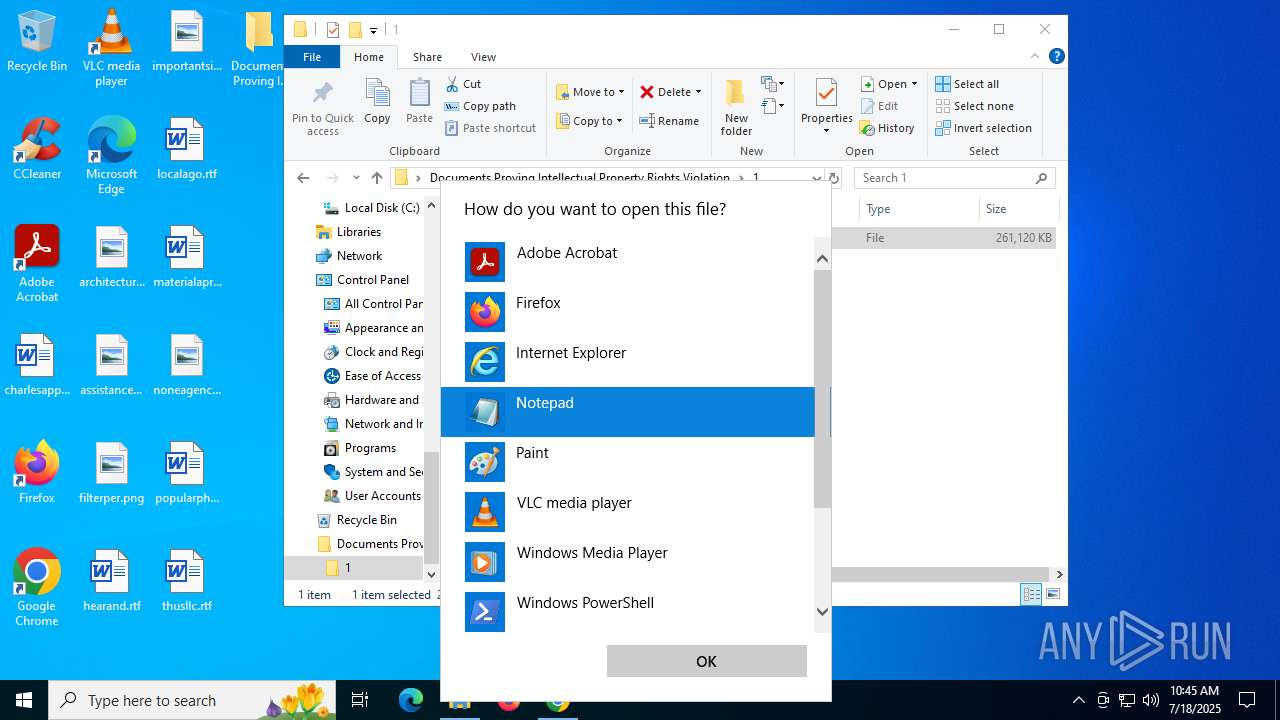The image size is (1280, 720).
Task: Open the Move to dropdown
Action: (x=590, y=92)
